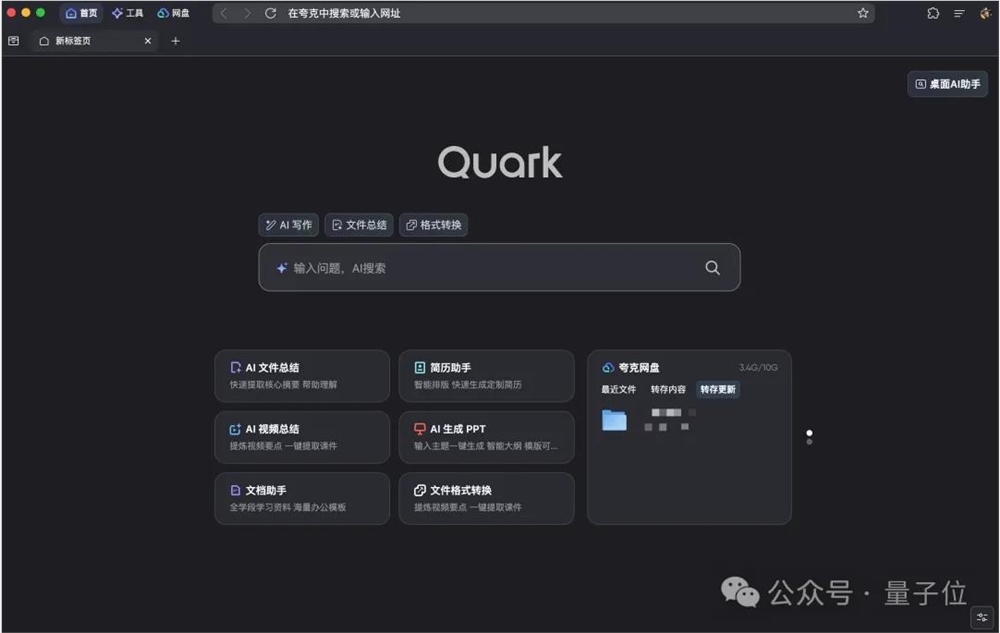Switch to the 工具 menu tab
Image resolution: width=1000 pixels, height=633 pixels.
[127, 13]
